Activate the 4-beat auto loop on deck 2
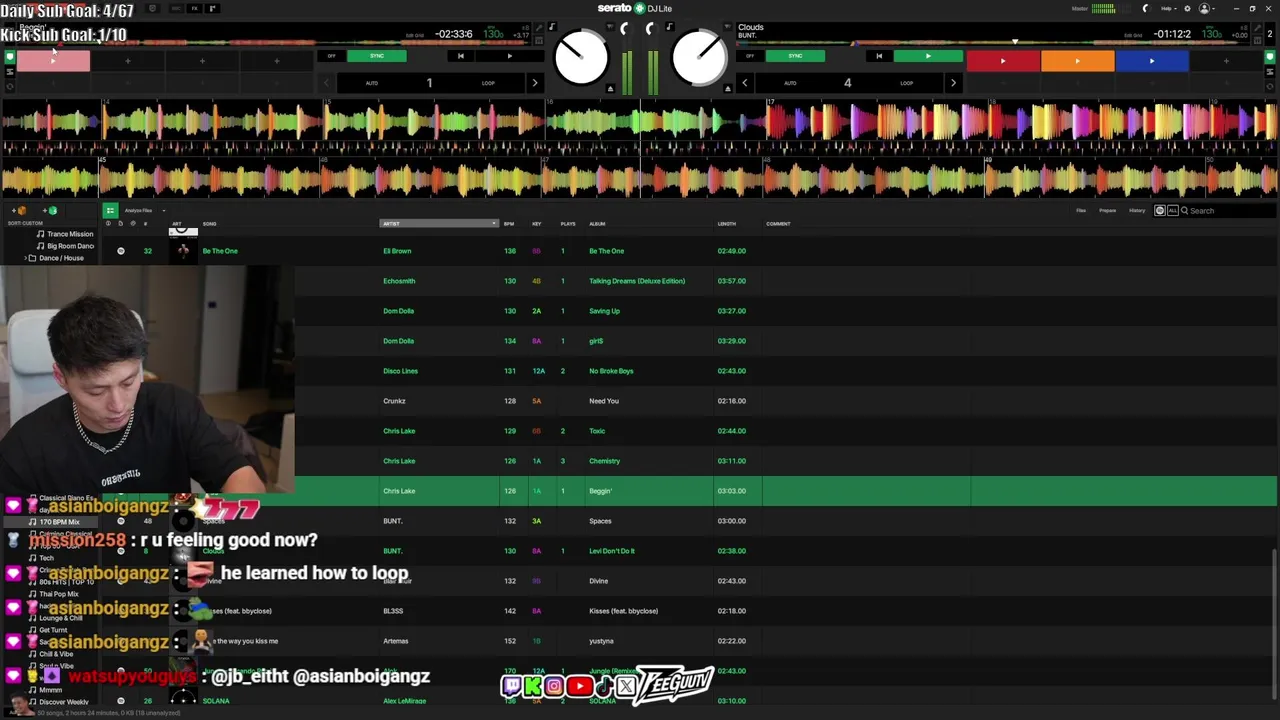Image resolution: width=1280 pixels, height=720 pixels. pyautogui.click(x=847, y=83)
